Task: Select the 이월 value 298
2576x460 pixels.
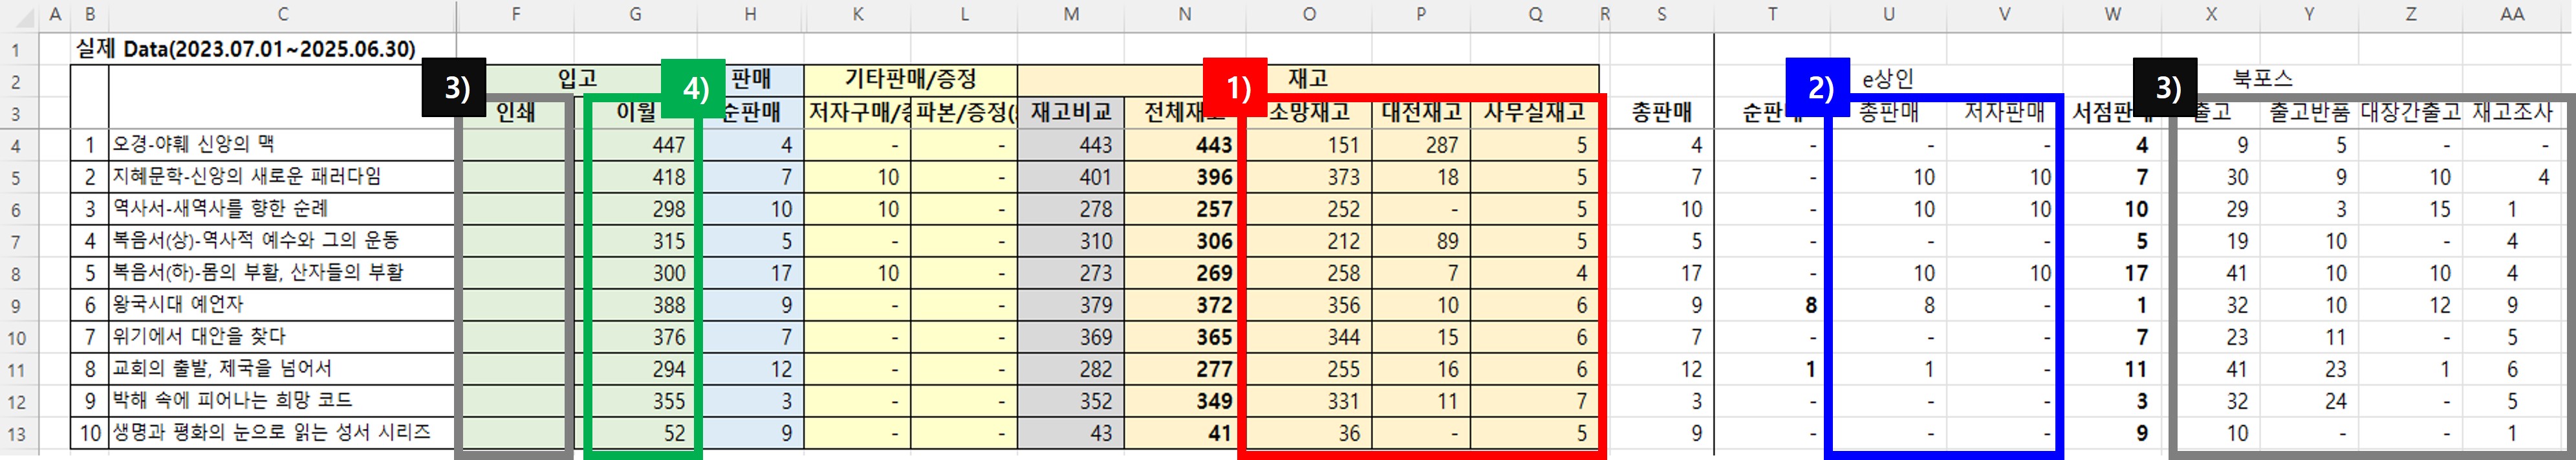Action: click(637, 208)
